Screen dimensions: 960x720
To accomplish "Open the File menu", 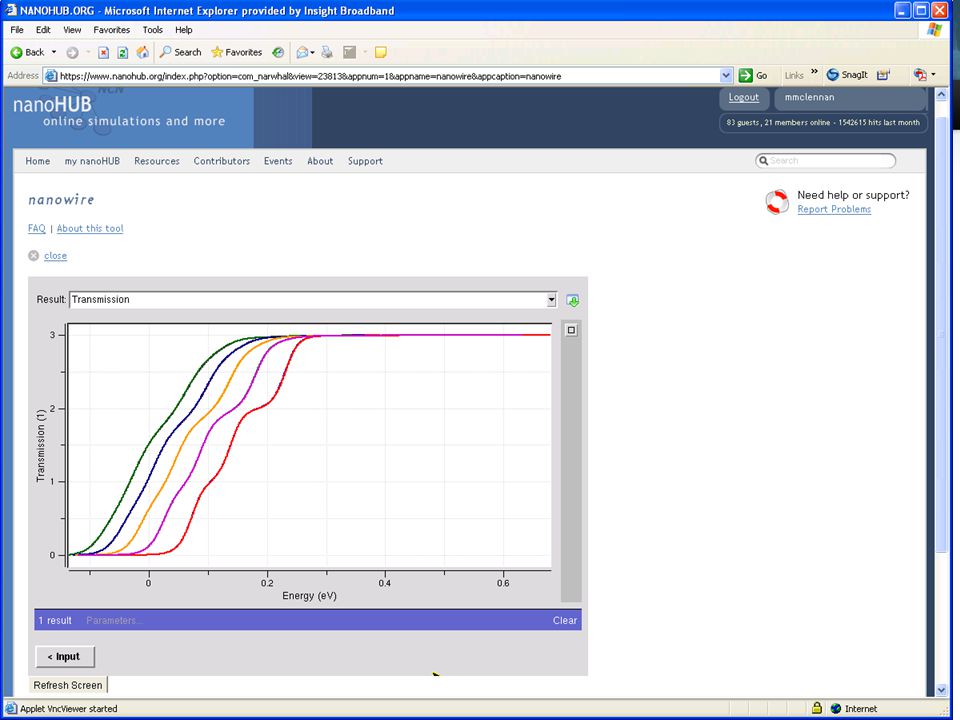I will (x=17, y=29).
